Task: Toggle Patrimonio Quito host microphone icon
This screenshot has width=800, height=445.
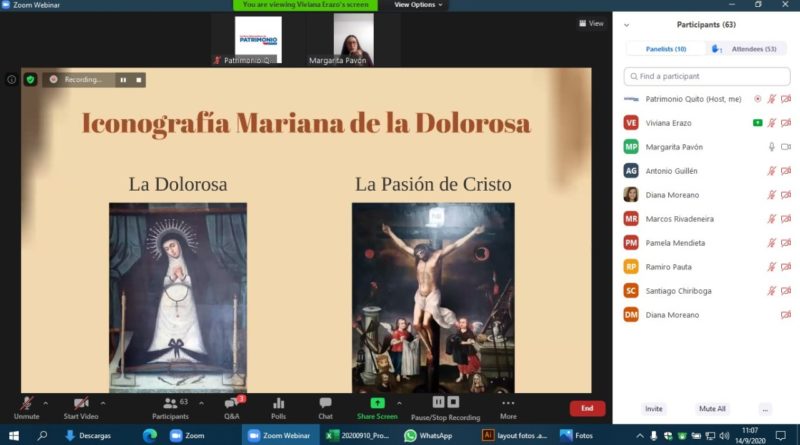Action: [771, 99]
